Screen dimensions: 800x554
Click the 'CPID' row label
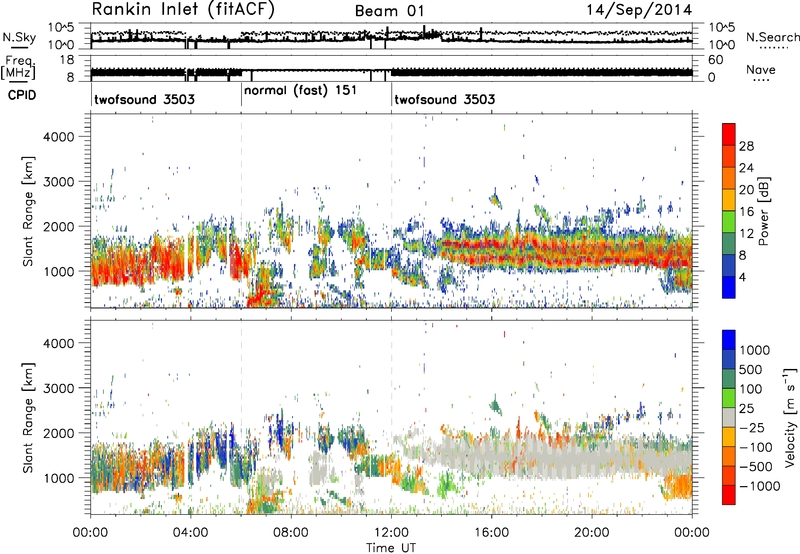coord(22,95)
